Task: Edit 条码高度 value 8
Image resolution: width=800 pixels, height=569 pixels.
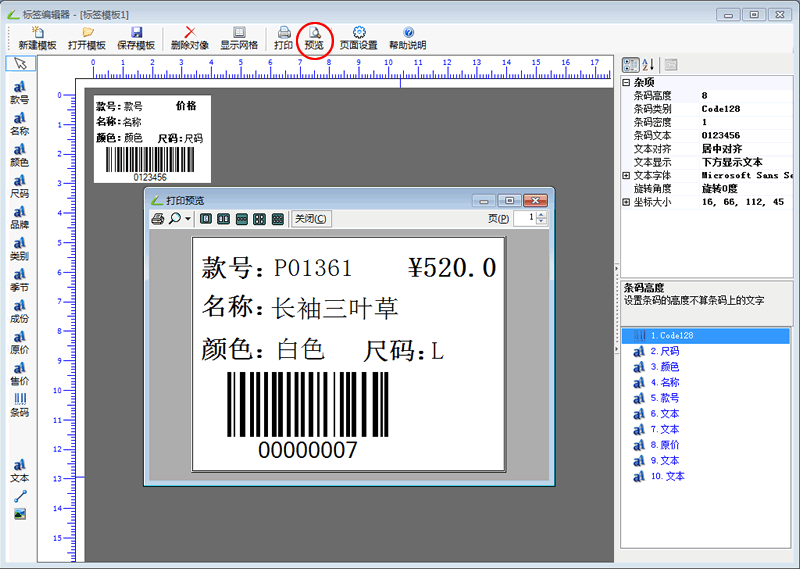Action: coord(746,95)
